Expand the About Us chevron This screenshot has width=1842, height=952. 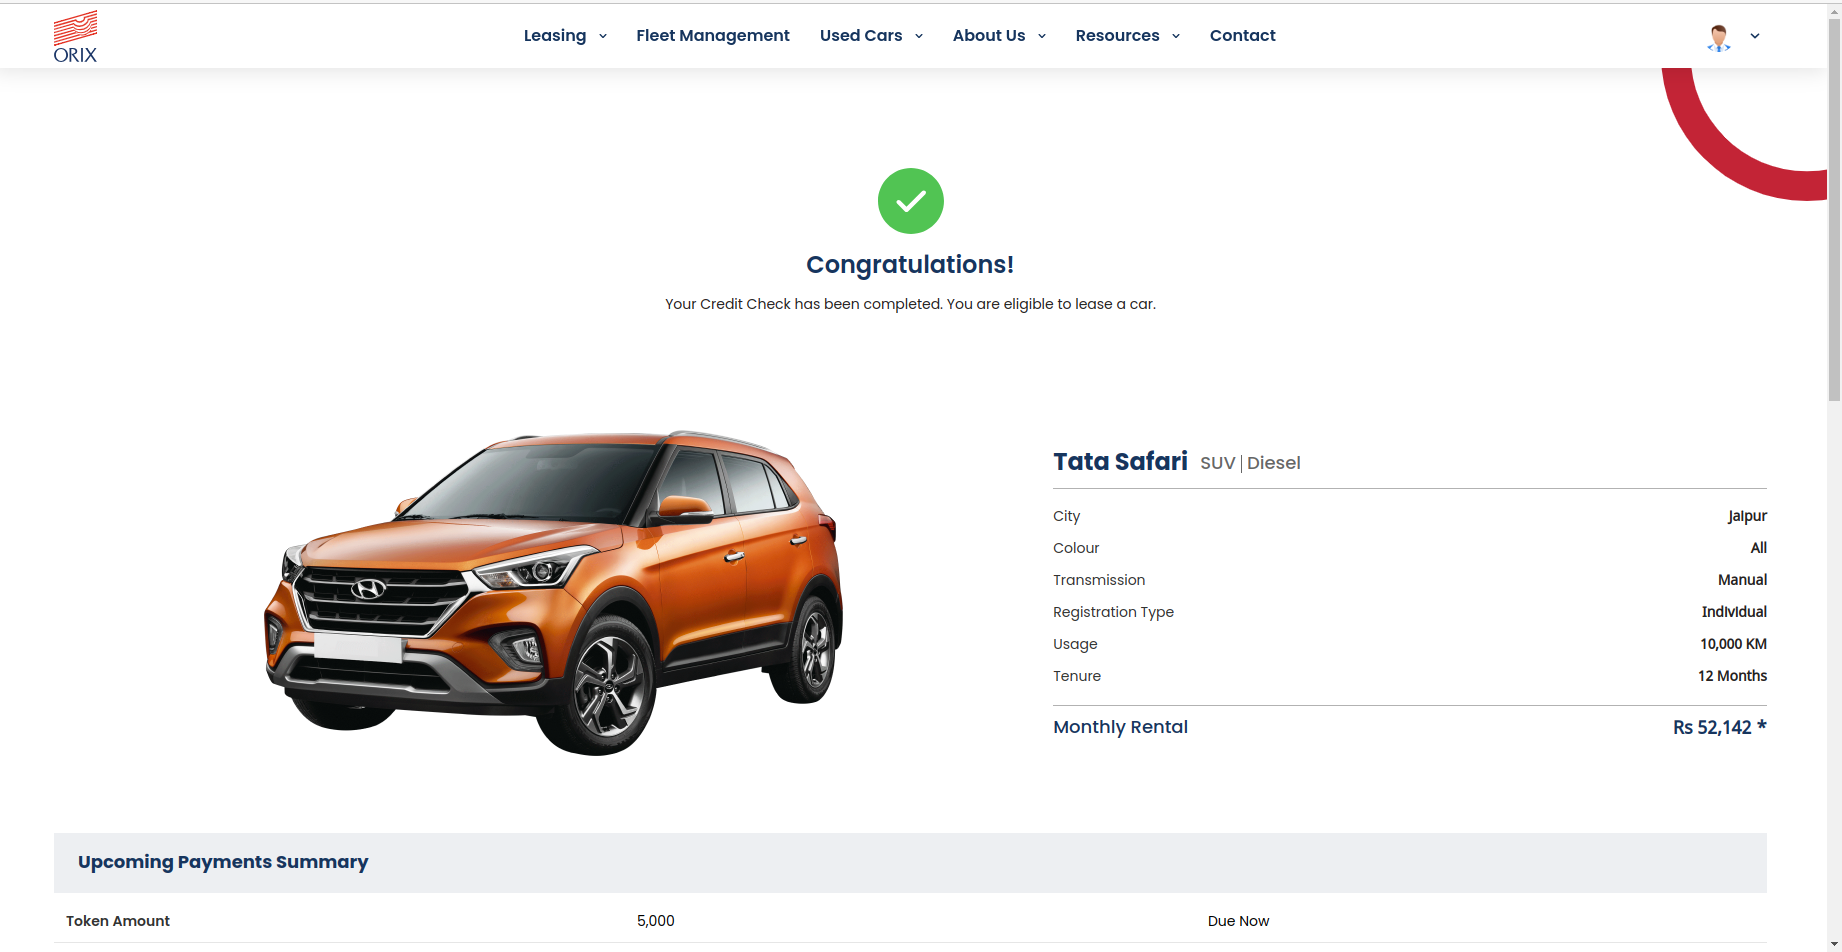(1042, 36)
